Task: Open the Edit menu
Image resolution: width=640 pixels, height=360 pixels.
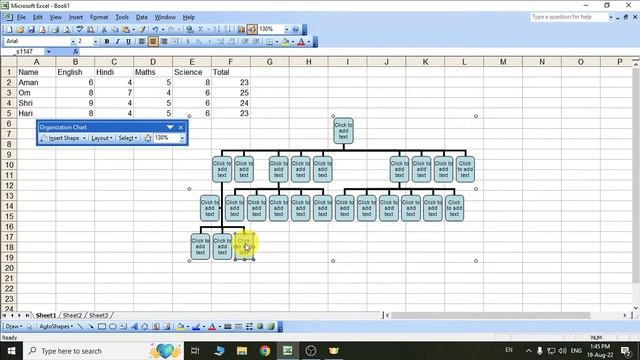Action: pyautogui.click(x=38, y=17)
